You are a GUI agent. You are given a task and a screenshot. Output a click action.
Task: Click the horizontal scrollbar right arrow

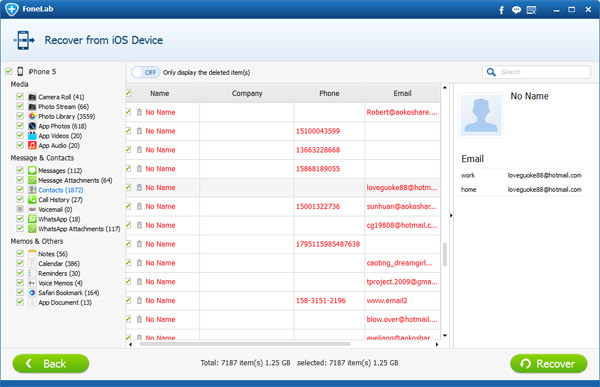coord(437,344)
